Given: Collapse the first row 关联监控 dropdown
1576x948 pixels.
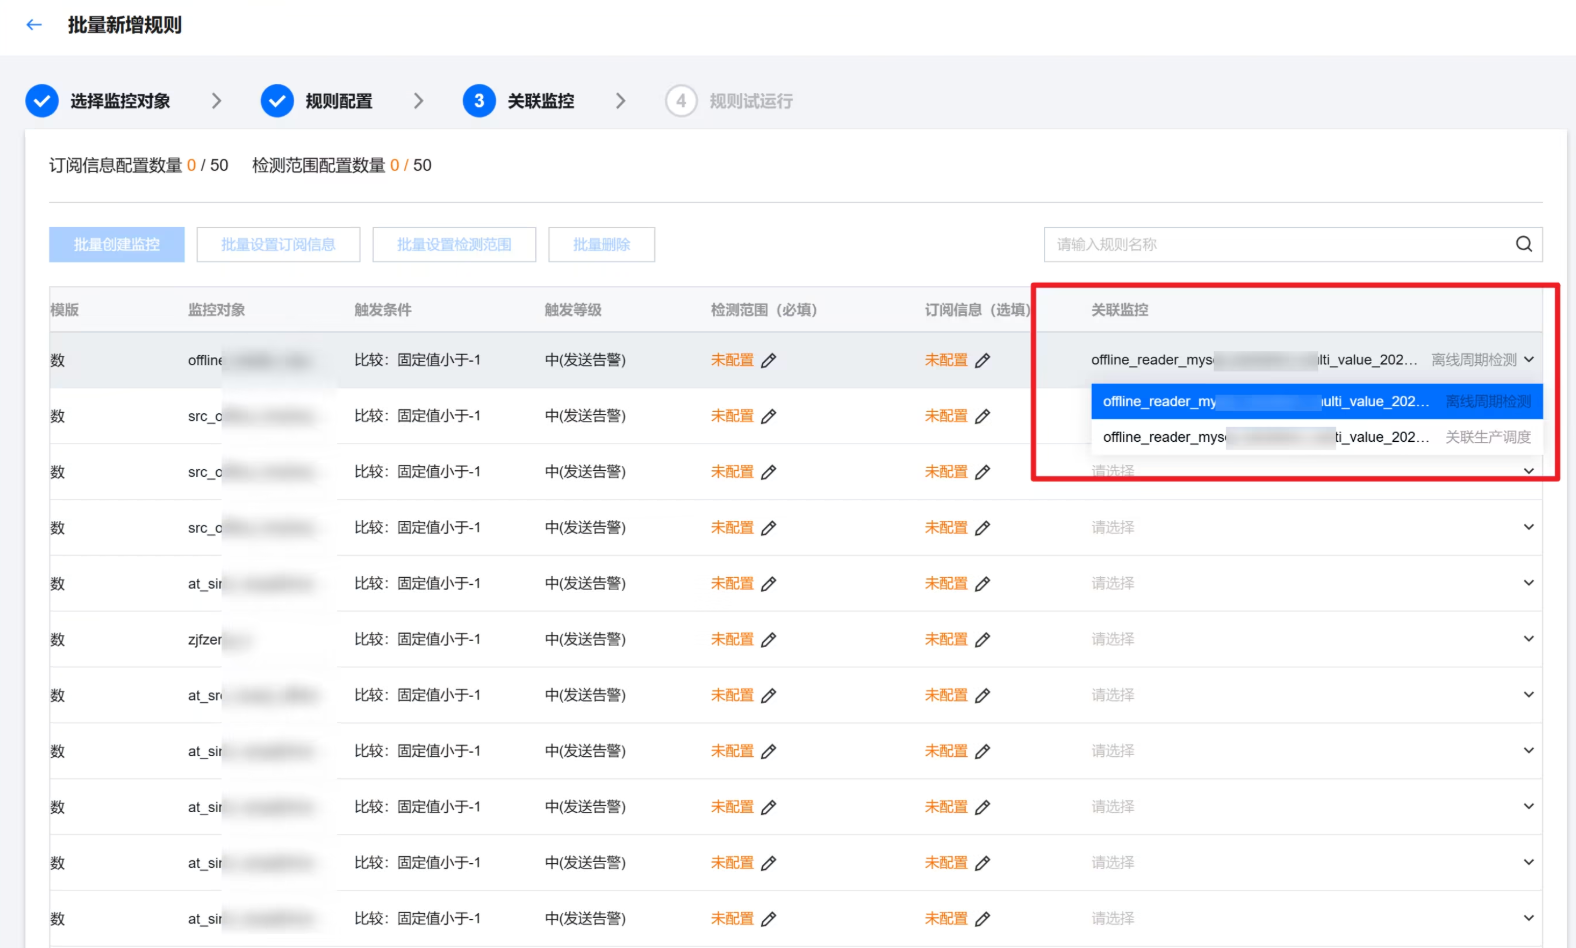Looking at the screenshot, I should 1528,360.
